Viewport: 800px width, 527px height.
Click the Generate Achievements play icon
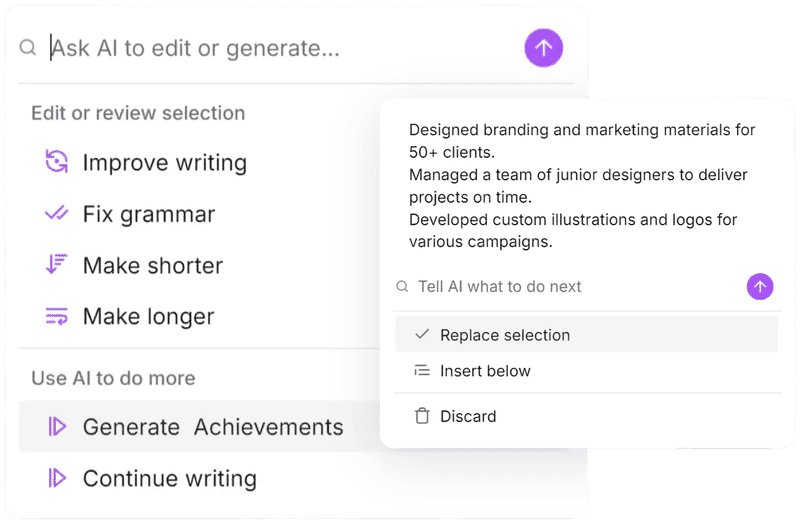click(57, 427)
